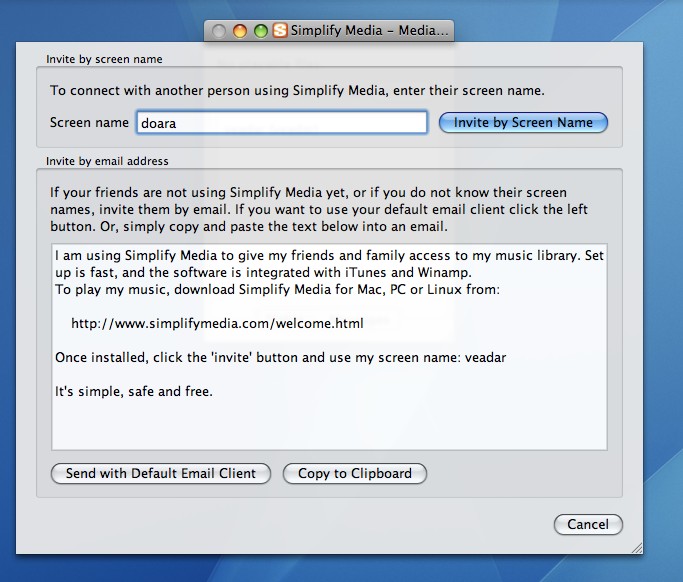Viewport: 683px width, 582px height.
Task: Click the 'Screen name' field label
Action: [89, 122]
